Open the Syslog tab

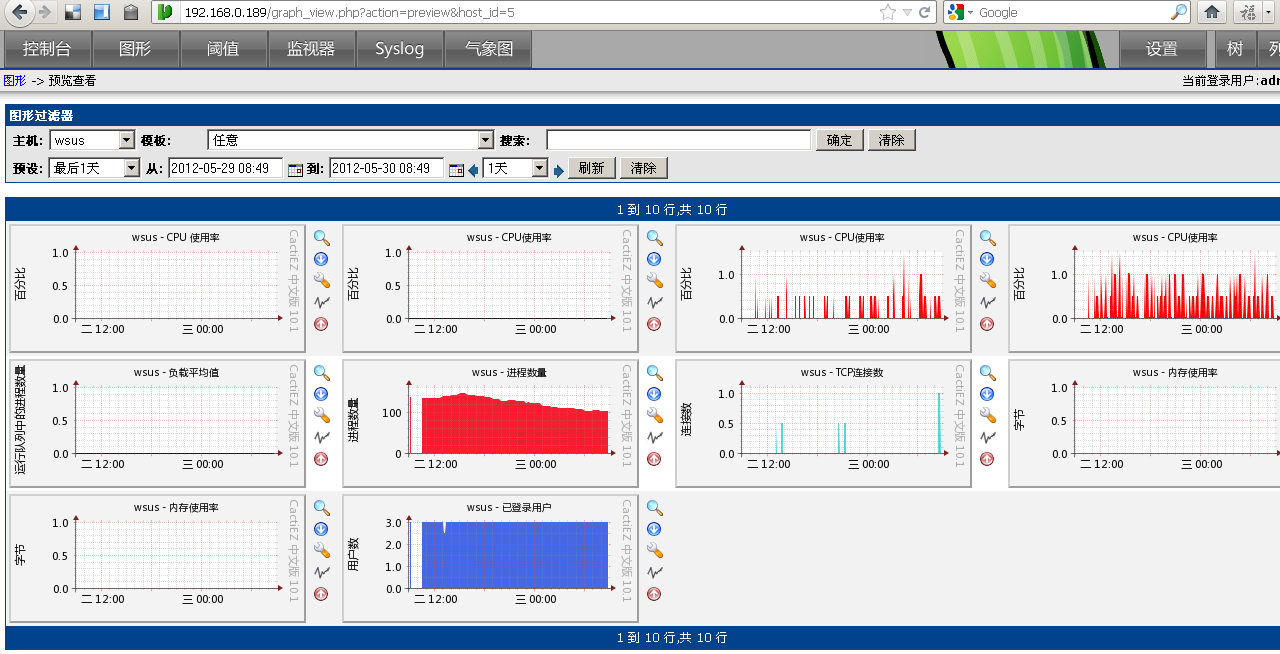(400, 49)
